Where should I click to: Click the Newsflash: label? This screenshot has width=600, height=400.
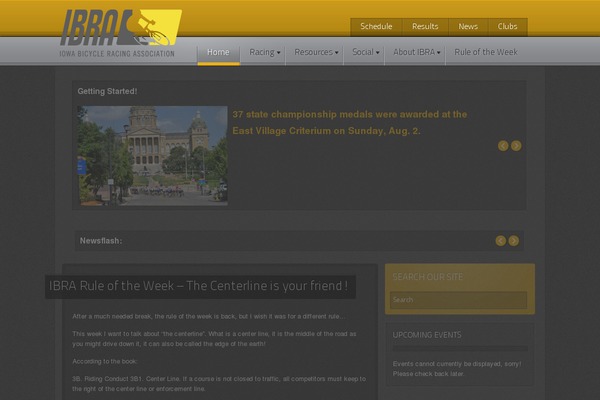click(x=101, y=241)
